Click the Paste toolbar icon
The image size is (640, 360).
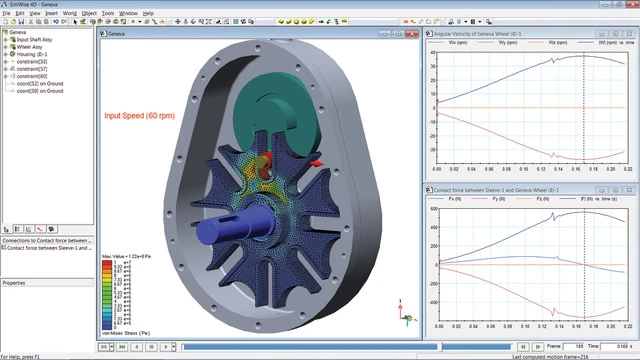pyautogui.click(x=46, y=22)
